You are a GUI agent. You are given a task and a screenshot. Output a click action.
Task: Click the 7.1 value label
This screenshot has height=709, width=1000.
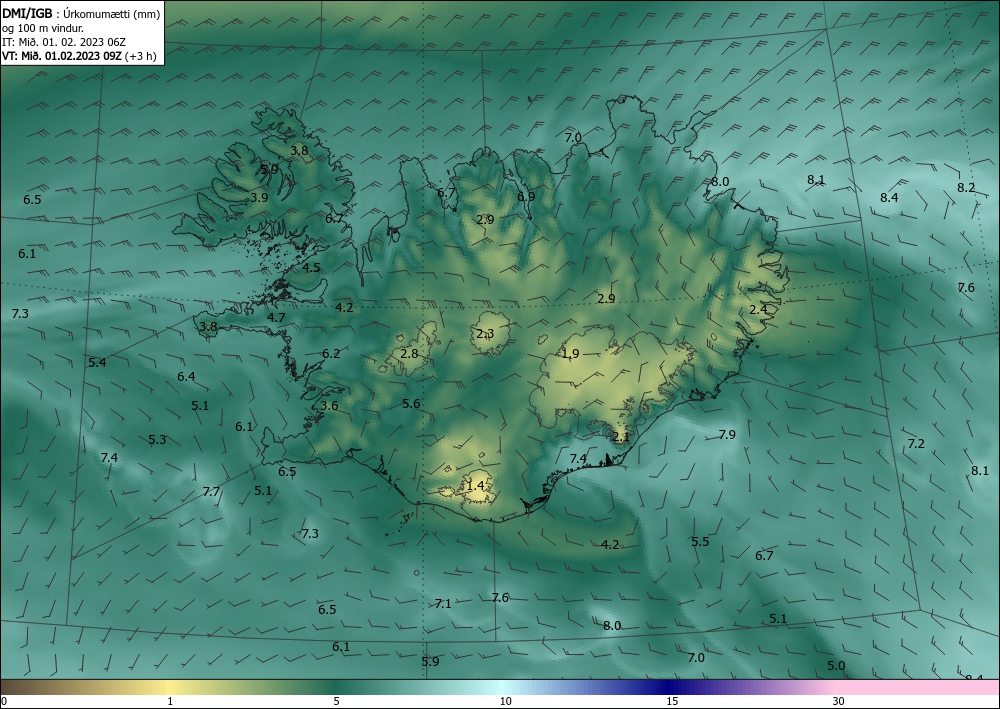pos(443,604)
